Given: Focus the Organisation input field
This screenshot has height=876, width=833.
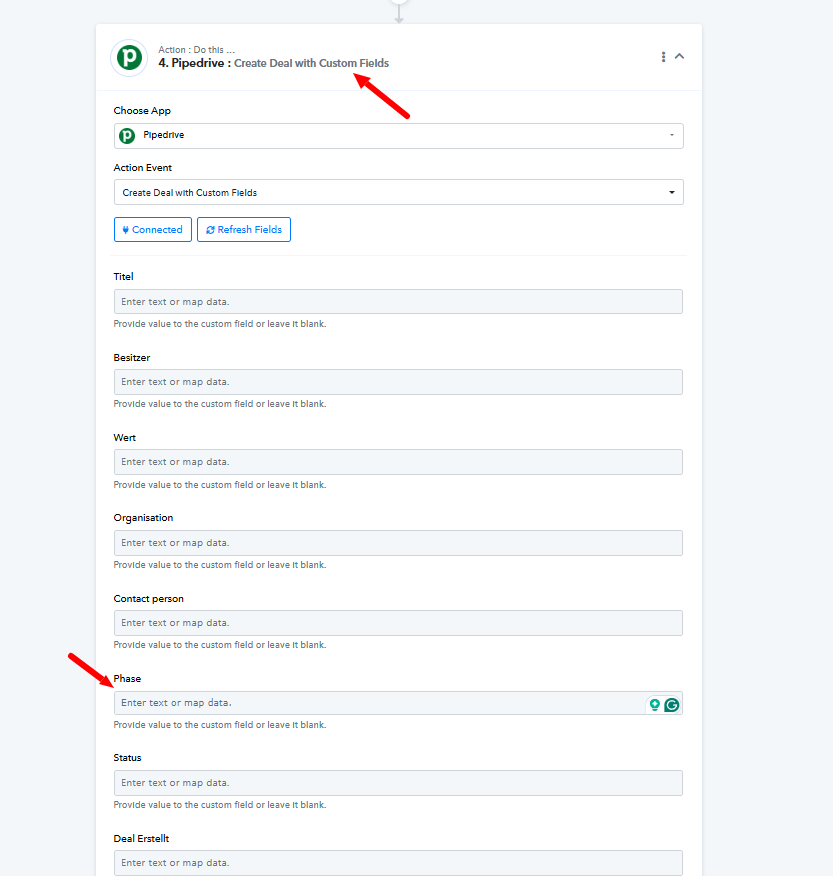Looking at the screenshot, I should click(398, 543).
